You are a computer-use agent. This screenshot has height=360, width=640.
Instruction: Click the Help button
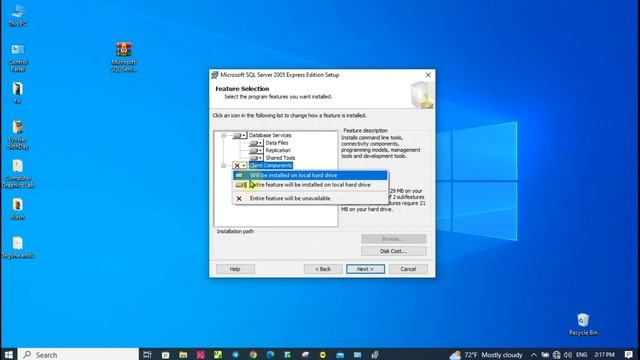[x=235, y=269]
